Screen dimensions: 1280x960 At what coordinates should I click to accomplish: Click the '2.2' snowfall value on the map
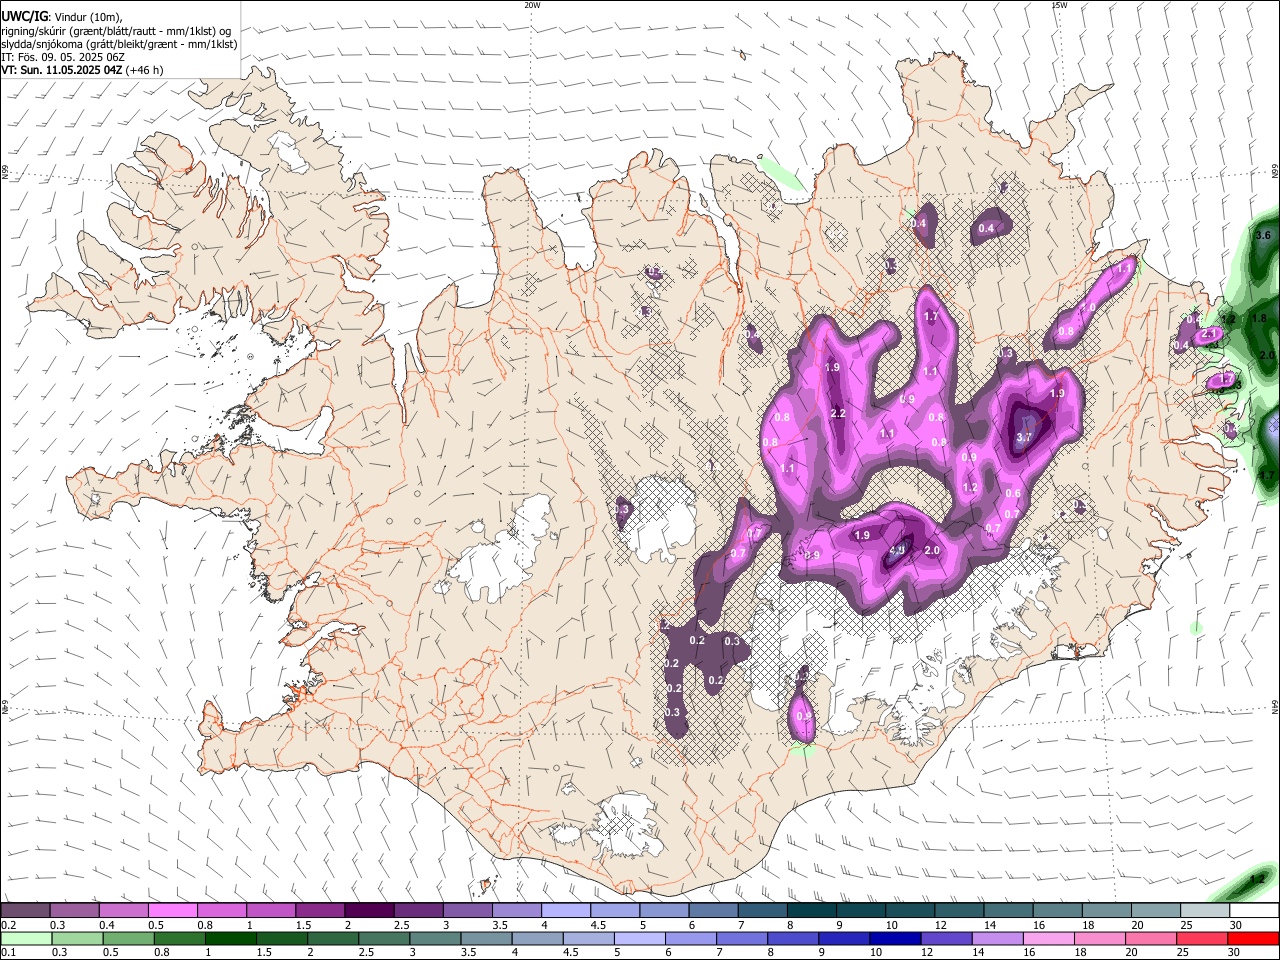(x=838, y=414)
